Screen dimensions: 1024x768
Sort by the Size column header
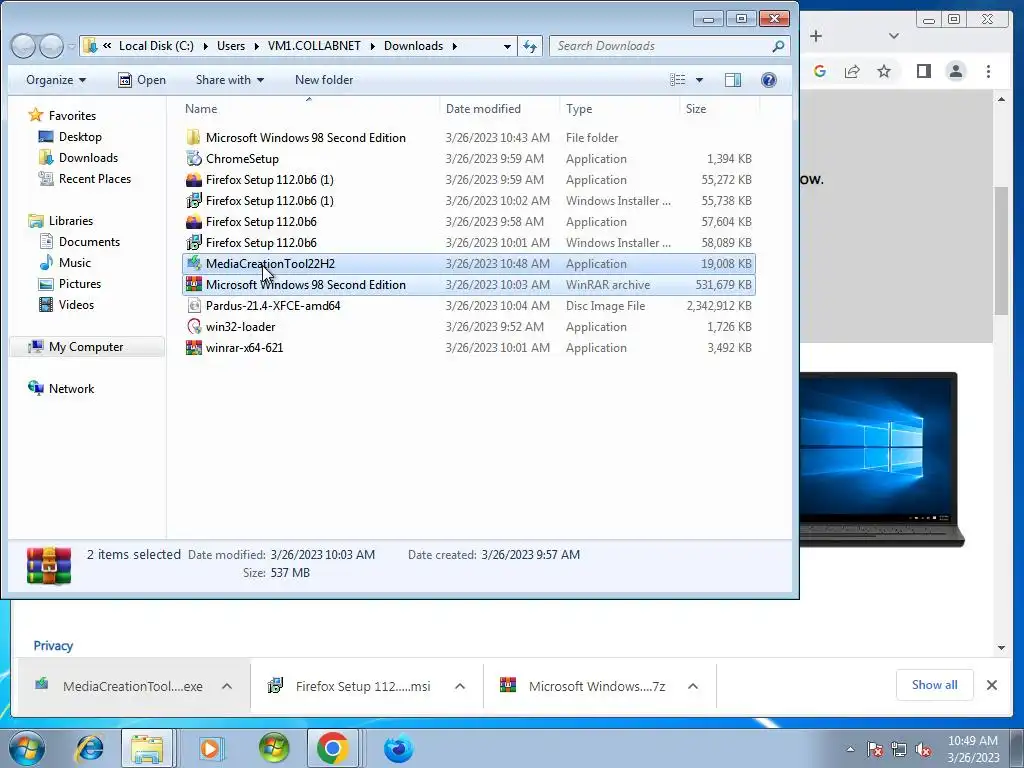point(719,109)
